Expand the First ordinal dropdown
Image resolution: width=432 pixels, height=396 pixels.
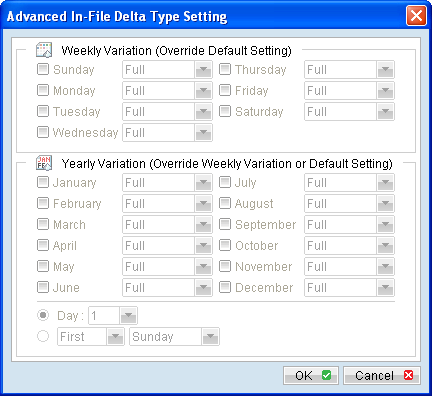pos(91,337)
